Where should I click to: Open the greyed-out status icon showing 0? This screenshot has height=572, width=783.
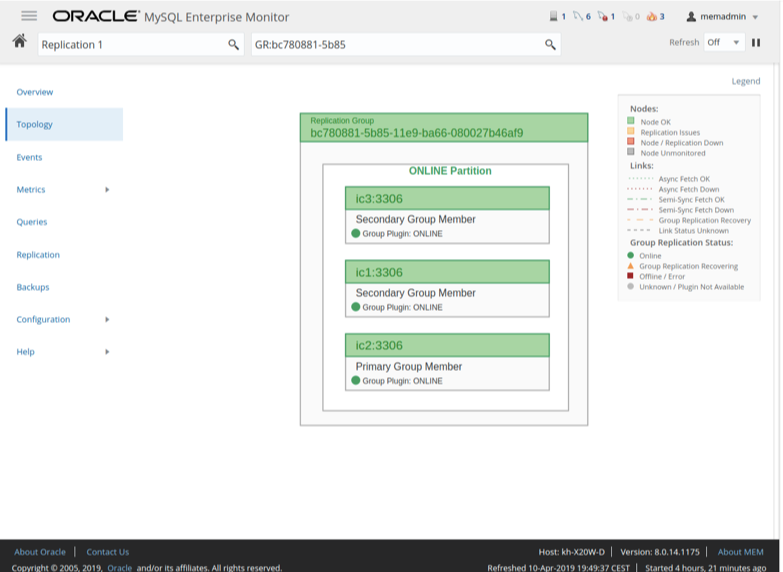[627, 16]
